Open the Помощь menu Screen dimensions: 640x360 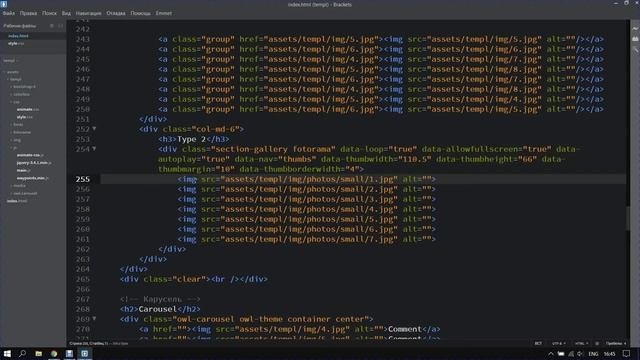click(x=140, y=13)
